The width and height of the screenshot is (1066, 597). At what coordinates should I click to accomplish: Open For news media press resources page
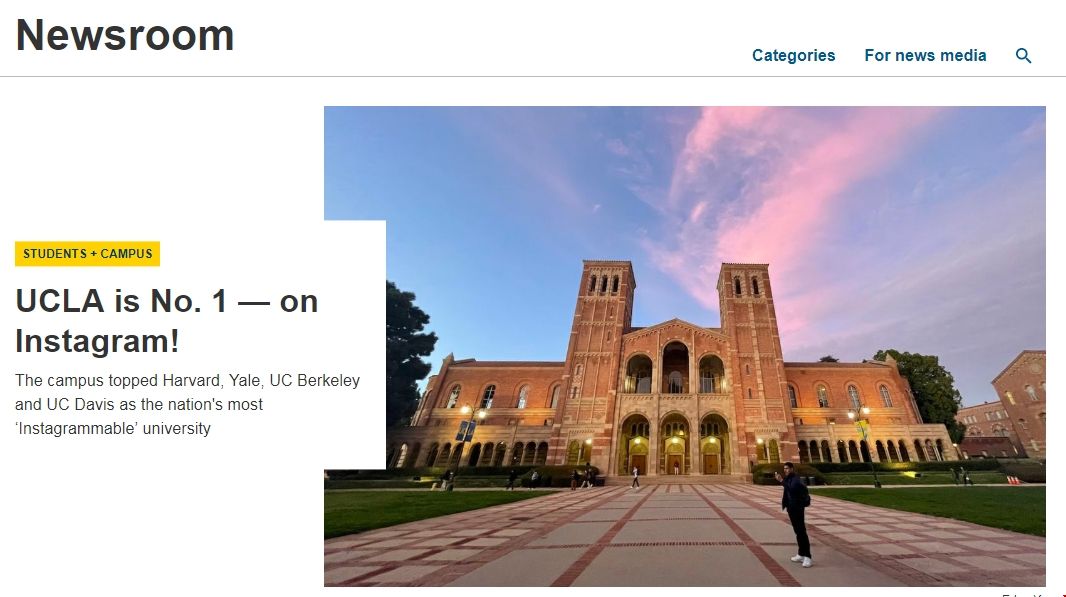(x=925, y=55)
